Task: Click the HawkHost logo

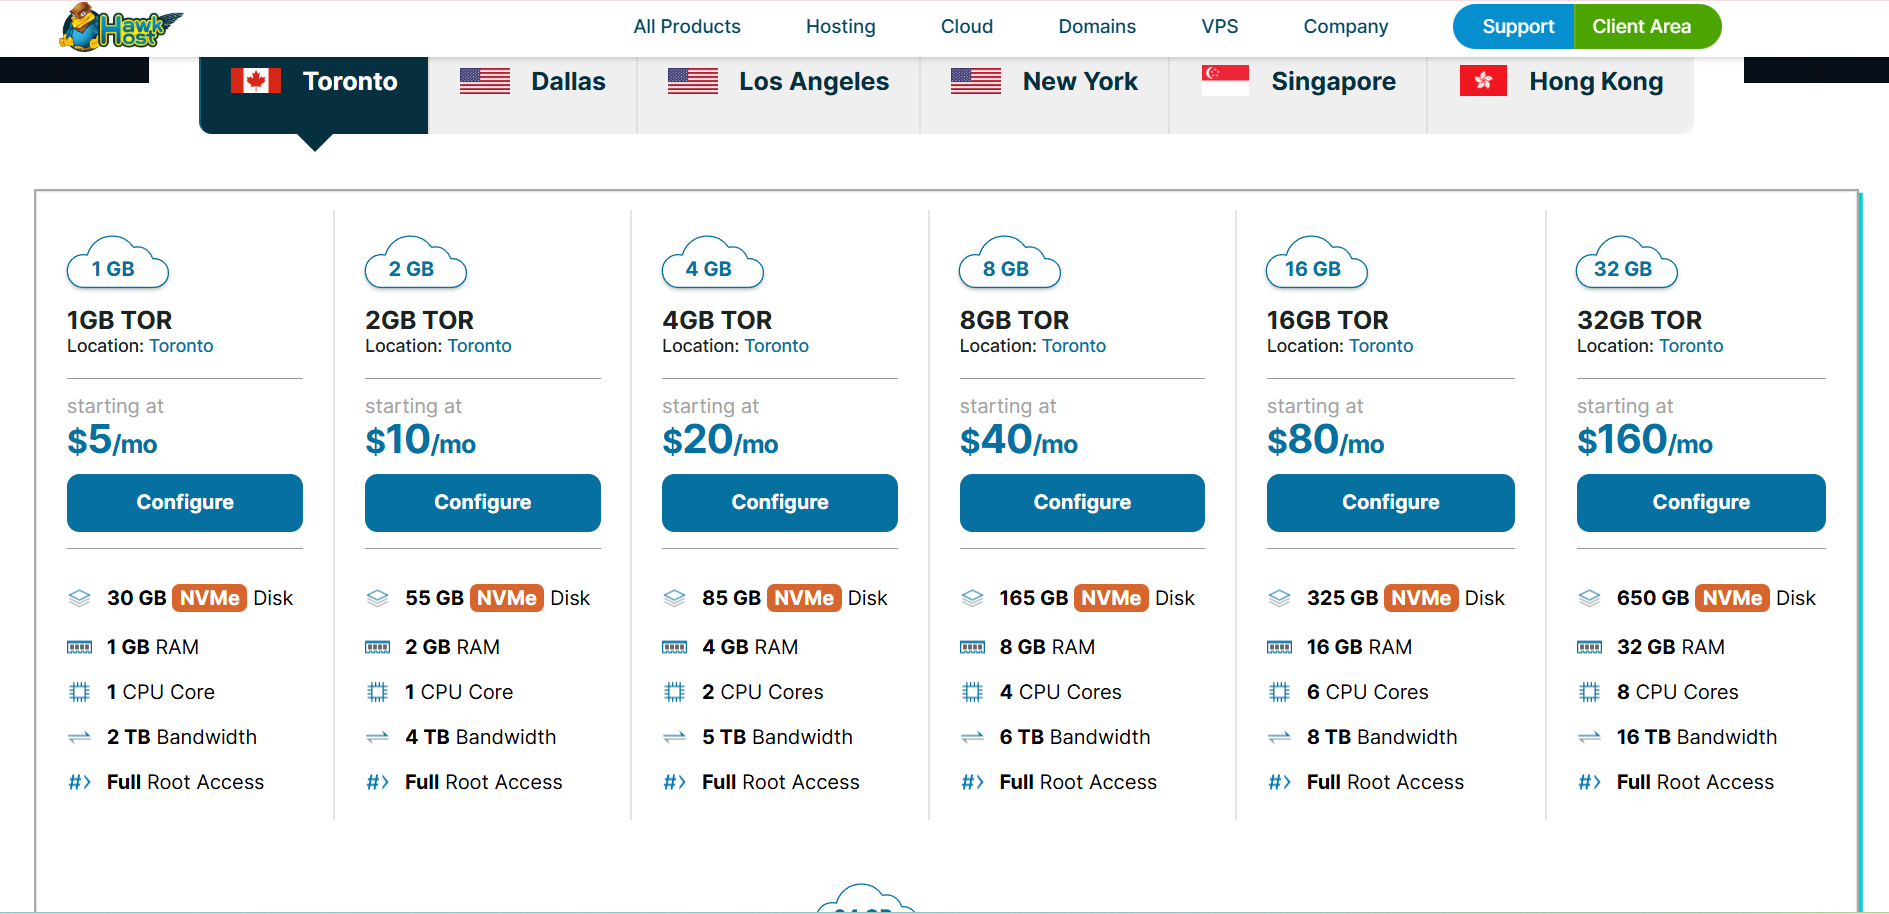Action: [121, 27]
